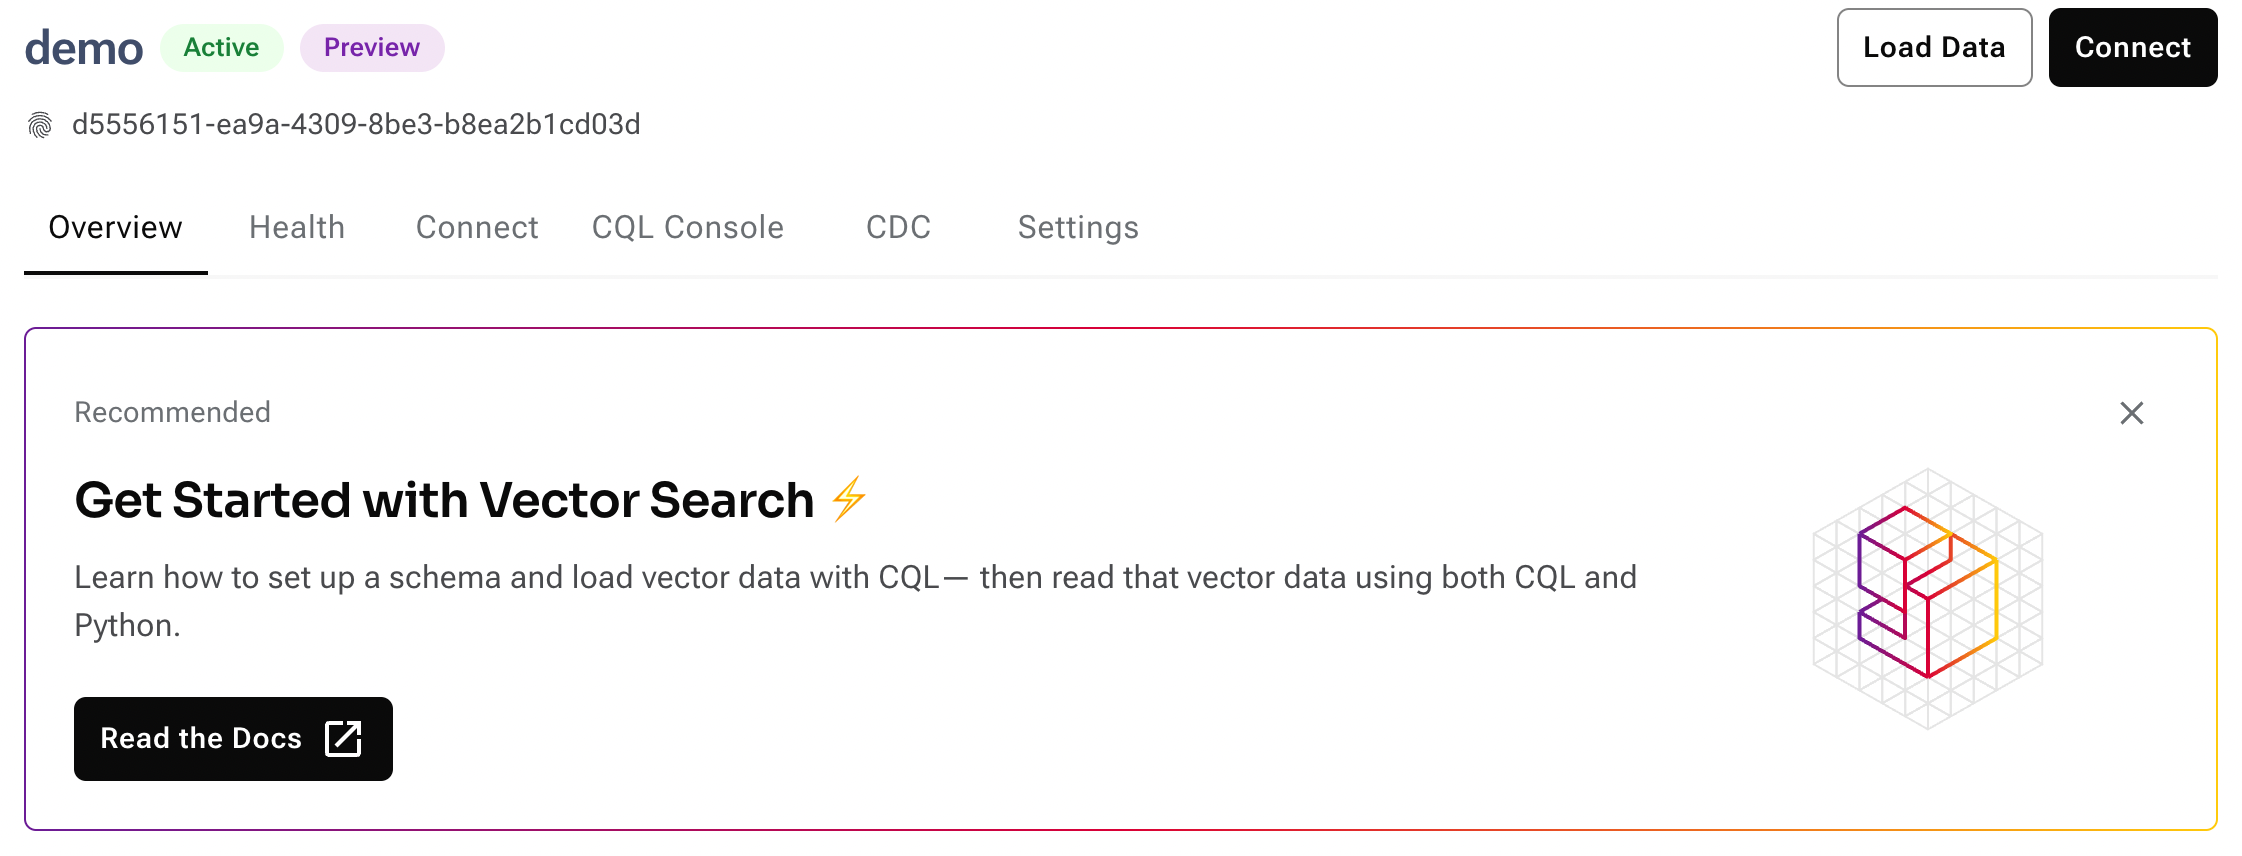
Task: Click the Vector Search cube illustration
Action: (x=1927, y=597)
